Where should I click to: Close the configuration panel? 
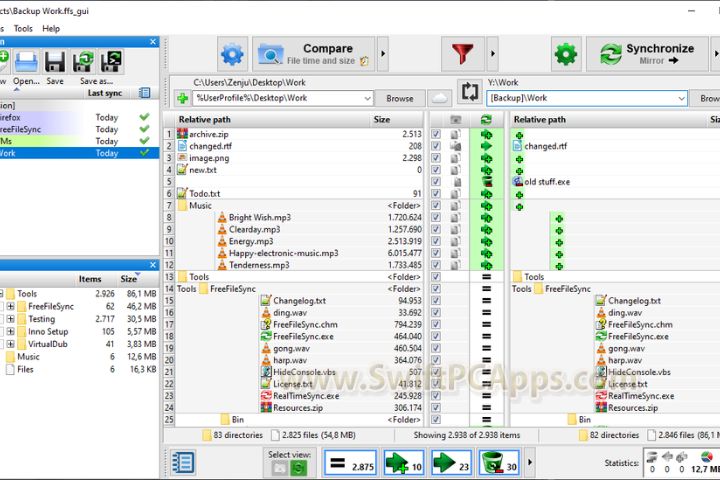153,42
